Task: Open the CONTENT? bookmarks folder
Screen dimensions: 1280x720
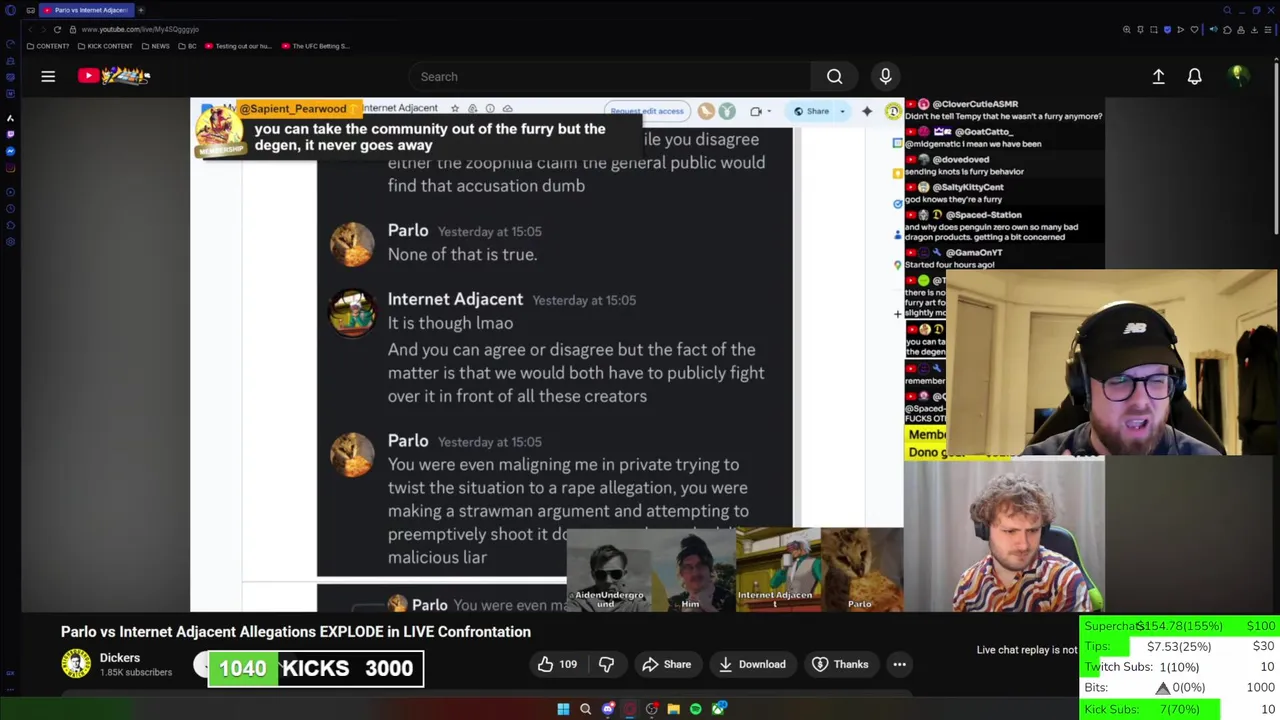Action: coord(48,46)
